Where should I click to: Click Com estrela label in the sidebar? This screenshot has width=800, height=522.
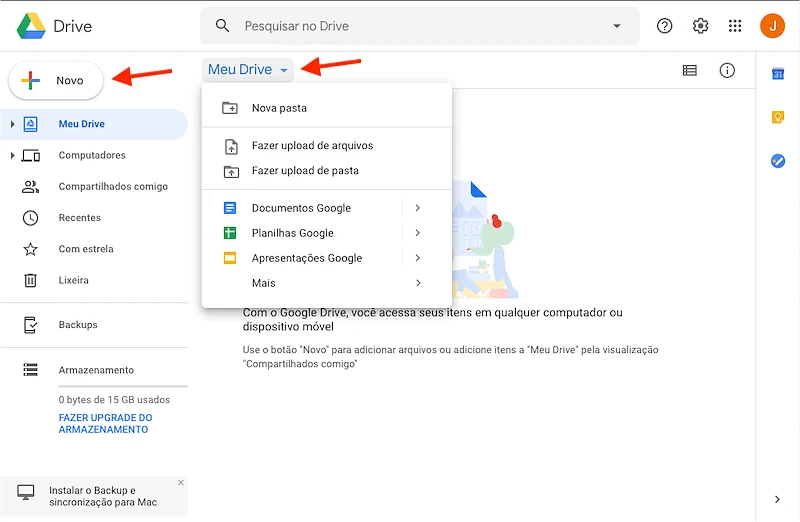pos(86,249)
